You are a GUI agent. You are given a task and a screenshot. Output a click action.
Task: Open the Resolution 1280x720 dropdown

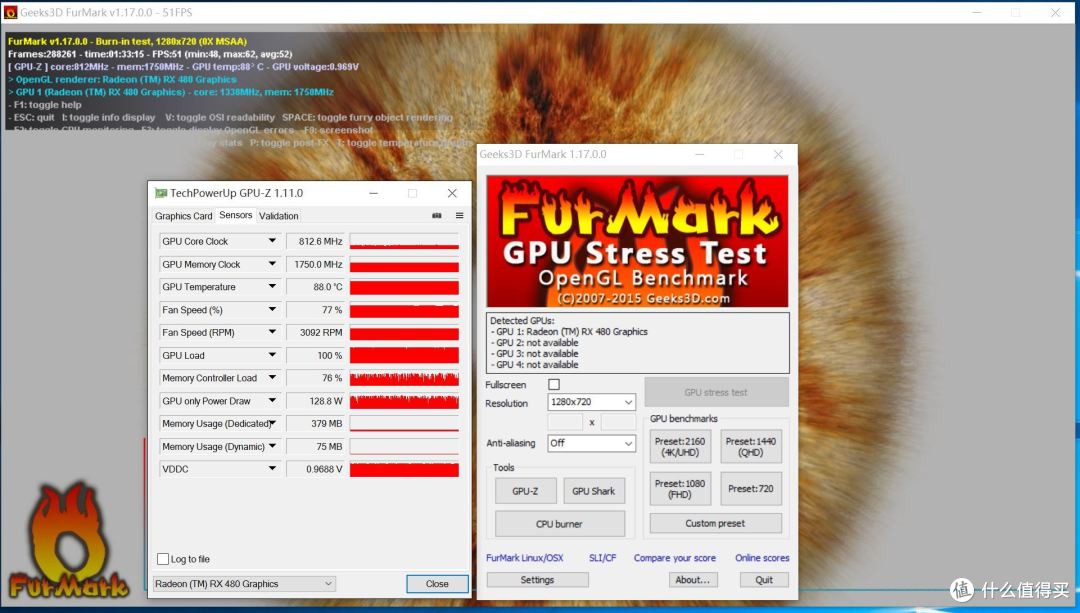click(x=592, y=402)
